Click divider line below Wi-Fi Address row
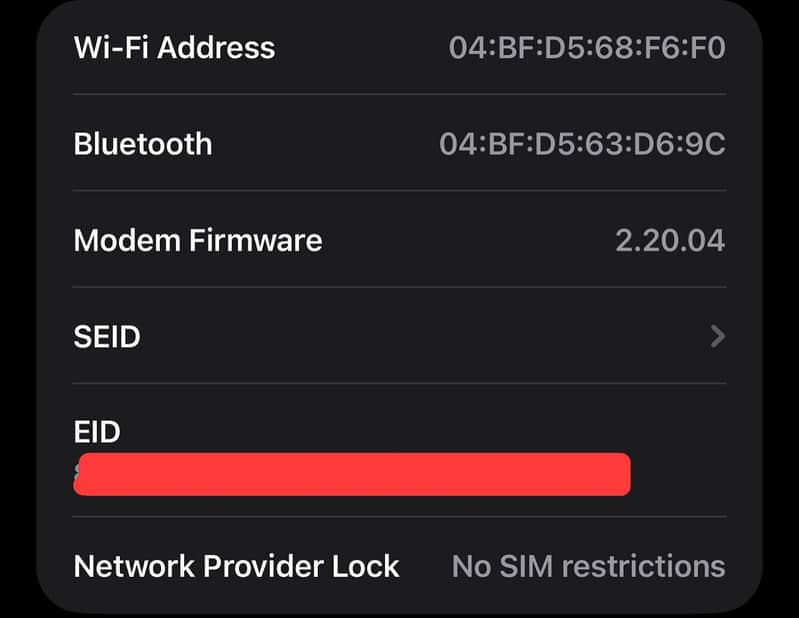This screenshot has width=799, height=618. click(400, 95)
